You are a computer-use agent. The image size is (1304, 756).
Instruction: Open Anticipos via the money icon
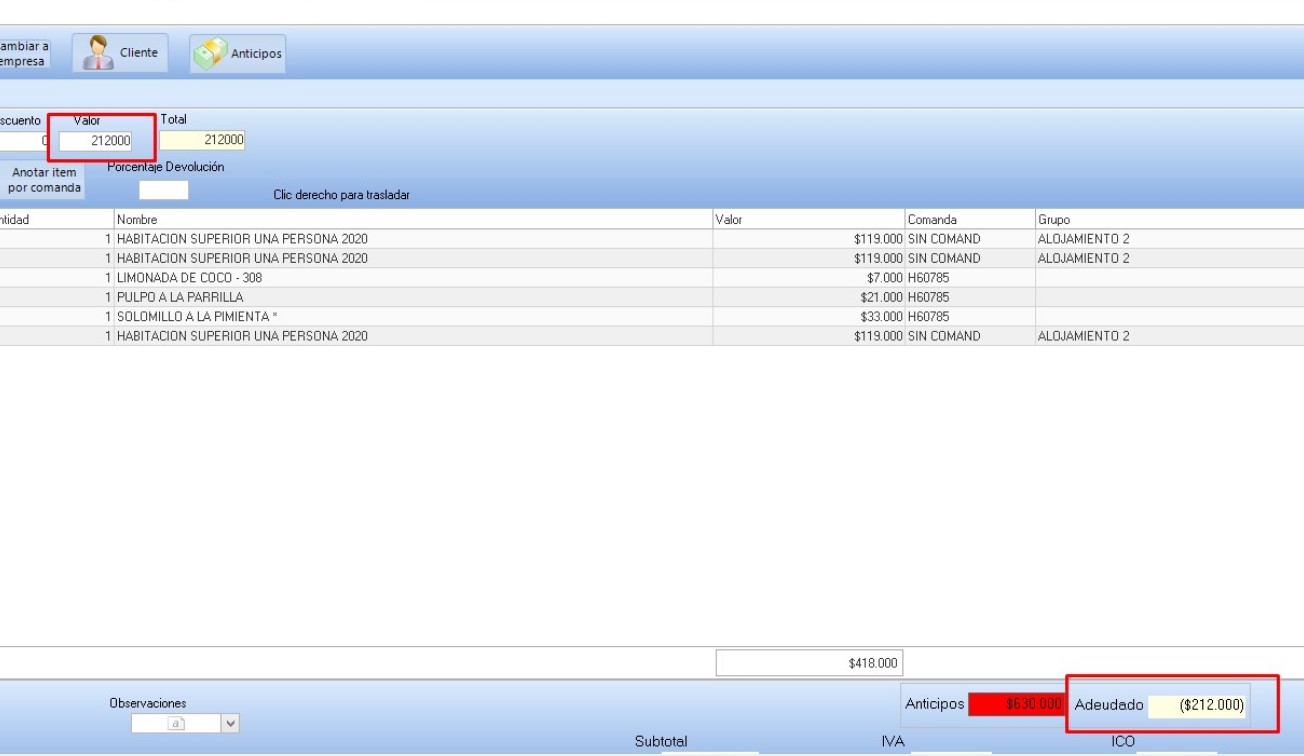(210, 54)
